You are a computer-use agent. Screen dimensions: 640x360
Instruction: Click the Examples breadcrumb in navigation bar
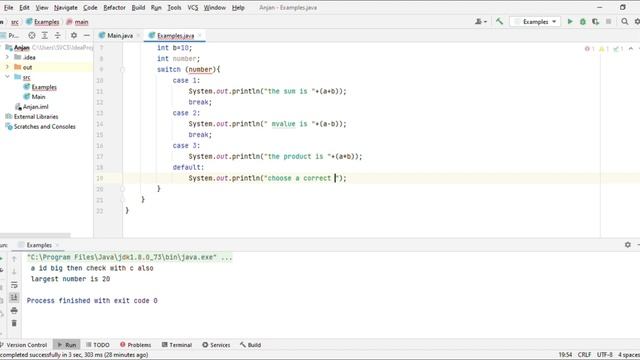pyautogui.click(x=42, y=22)
